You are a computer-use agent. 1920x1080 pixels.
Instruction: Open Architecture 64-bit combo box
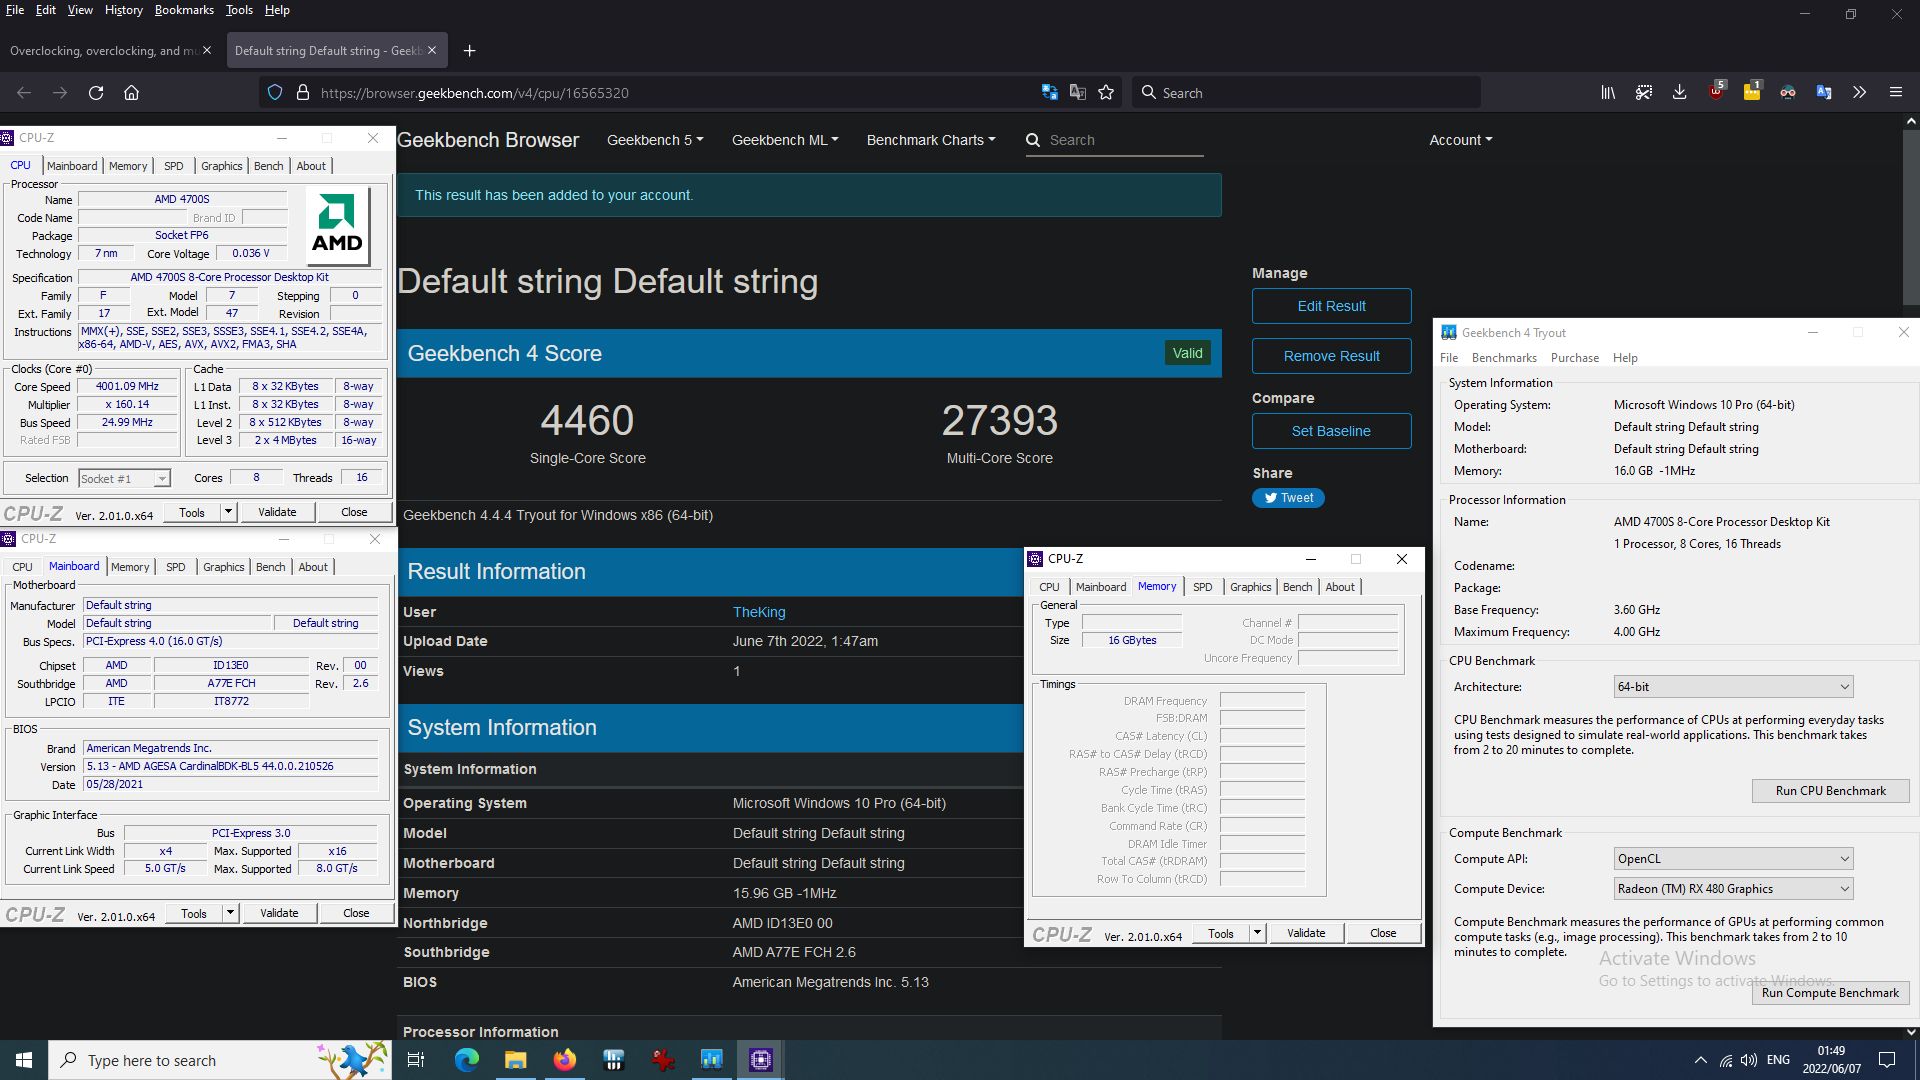coord(1733,687)
